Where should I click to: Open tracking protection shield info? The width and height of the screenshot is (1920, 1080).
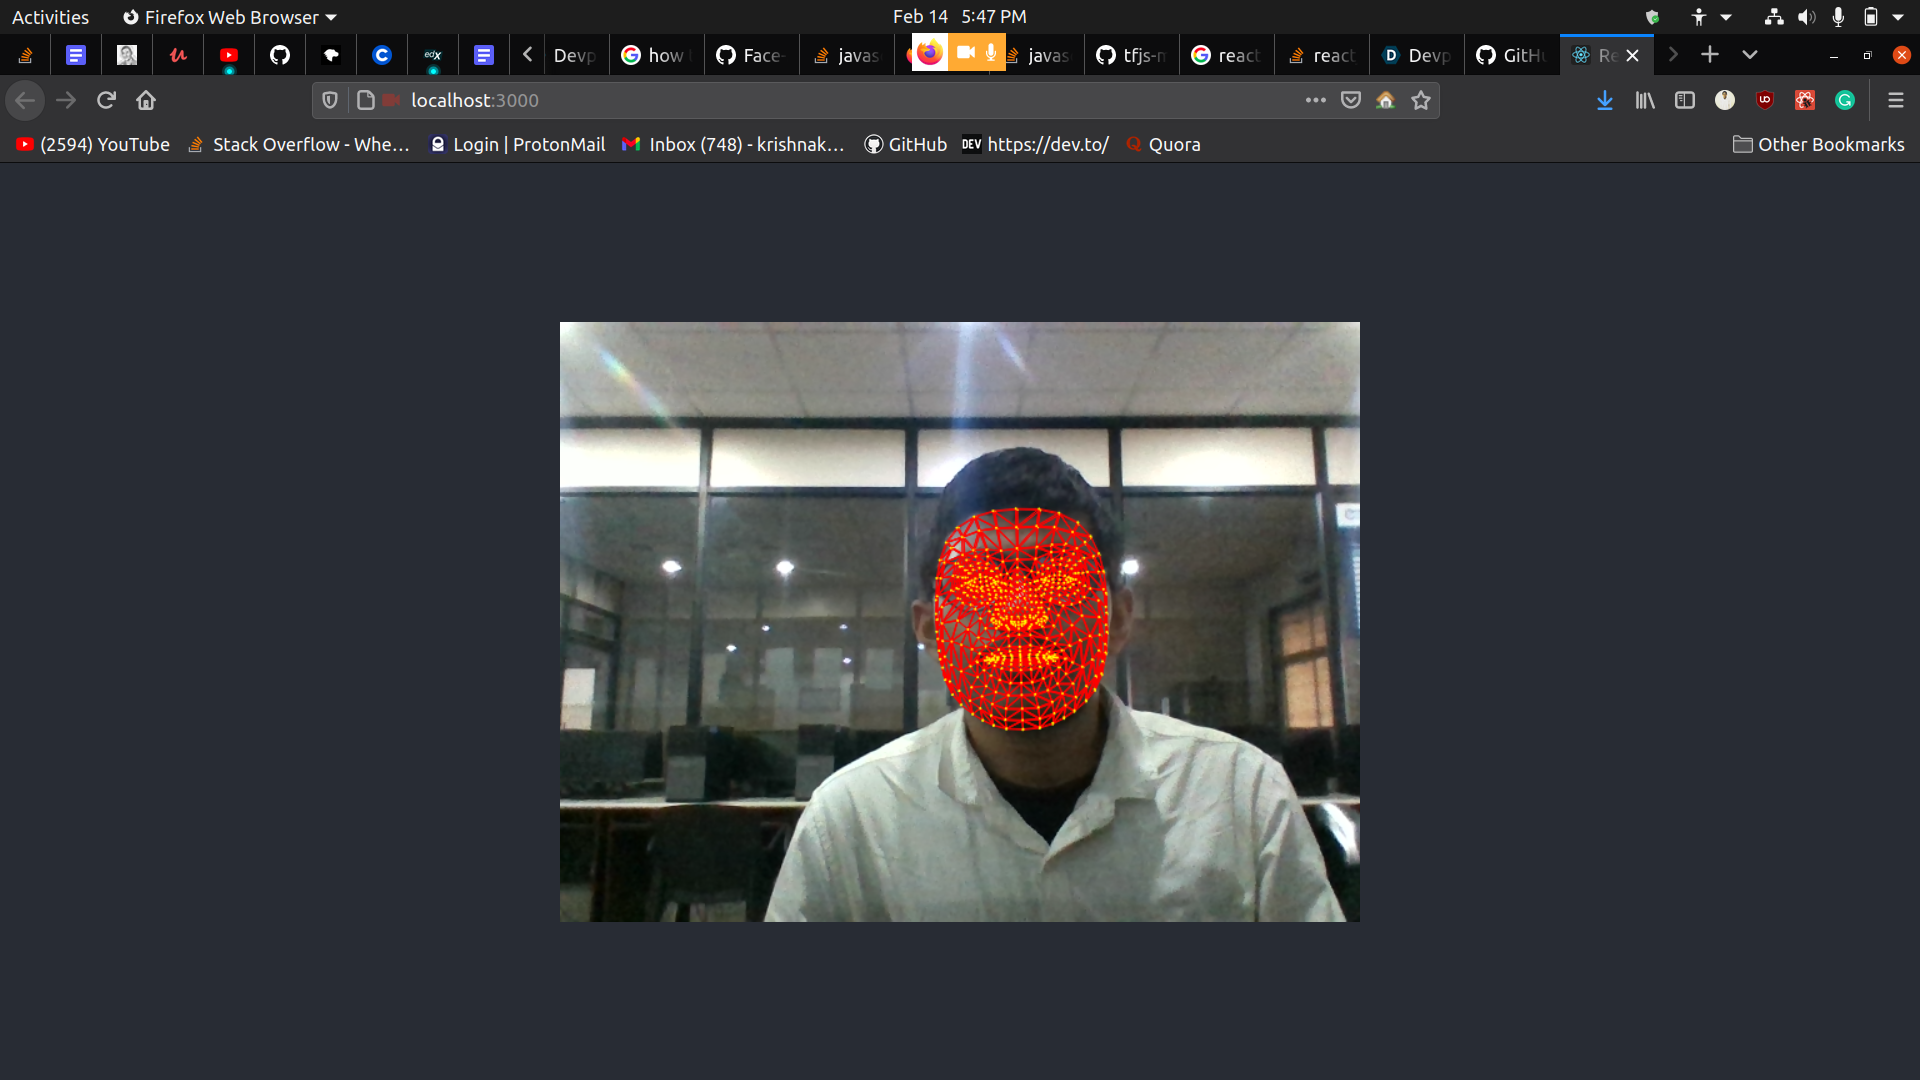[x=330, y=100]
